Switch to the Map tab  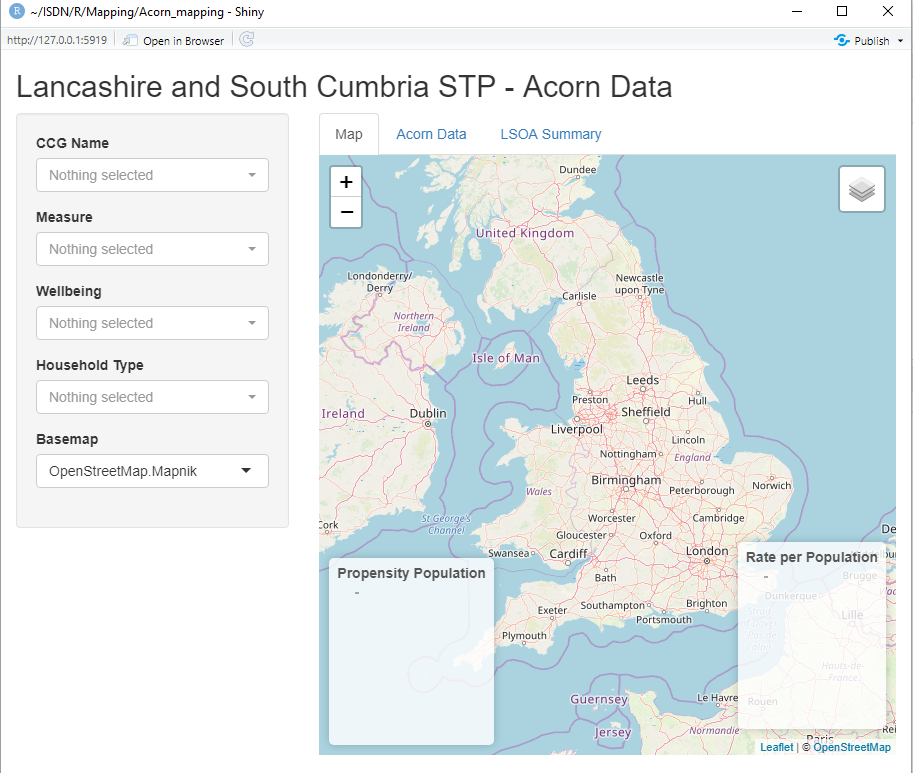click(x=349, y=134)
